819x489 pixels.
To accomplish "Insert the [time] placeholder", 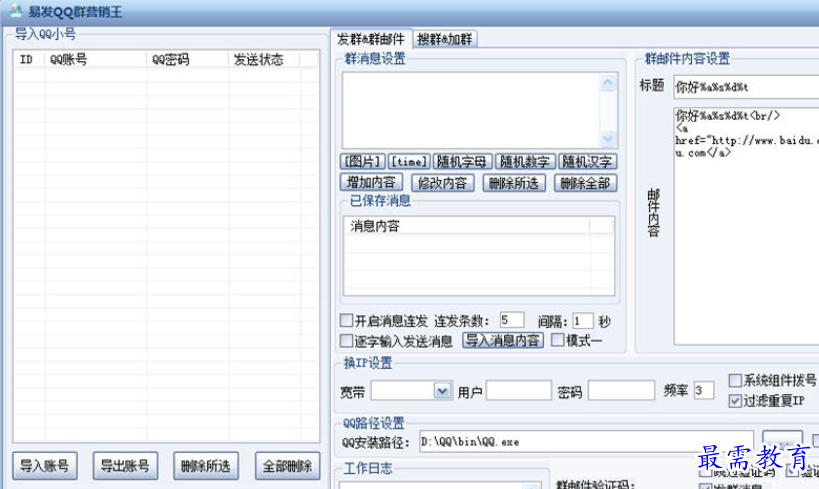I will 409,161.
